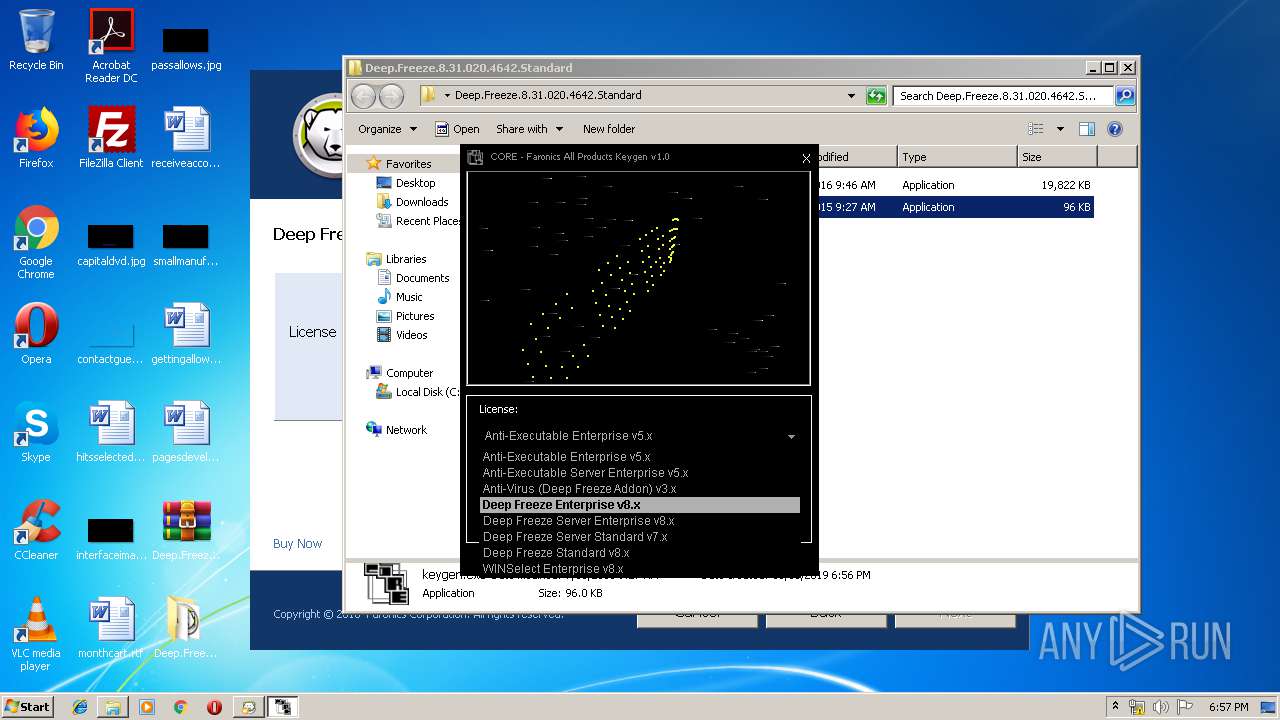Open the Deep.Free folder icon on desktop

click(x=186, y=628)
